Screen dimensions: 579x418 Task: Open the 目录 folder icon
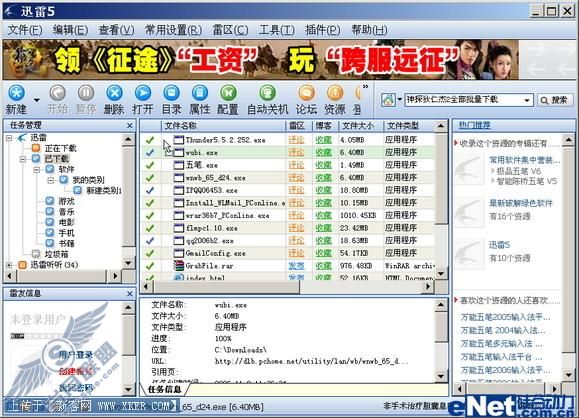click(x=171, y=93)
